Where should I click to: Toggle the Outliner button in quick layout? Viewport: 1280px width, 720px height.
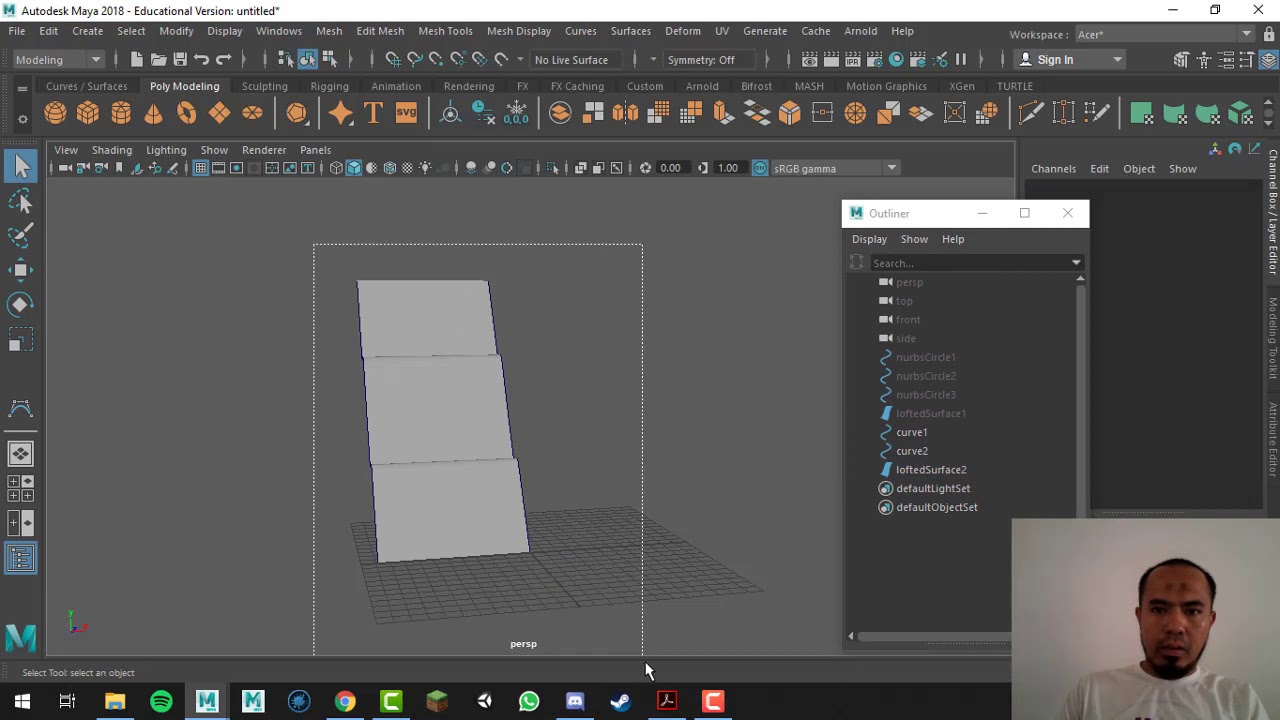tap(21, 558)
